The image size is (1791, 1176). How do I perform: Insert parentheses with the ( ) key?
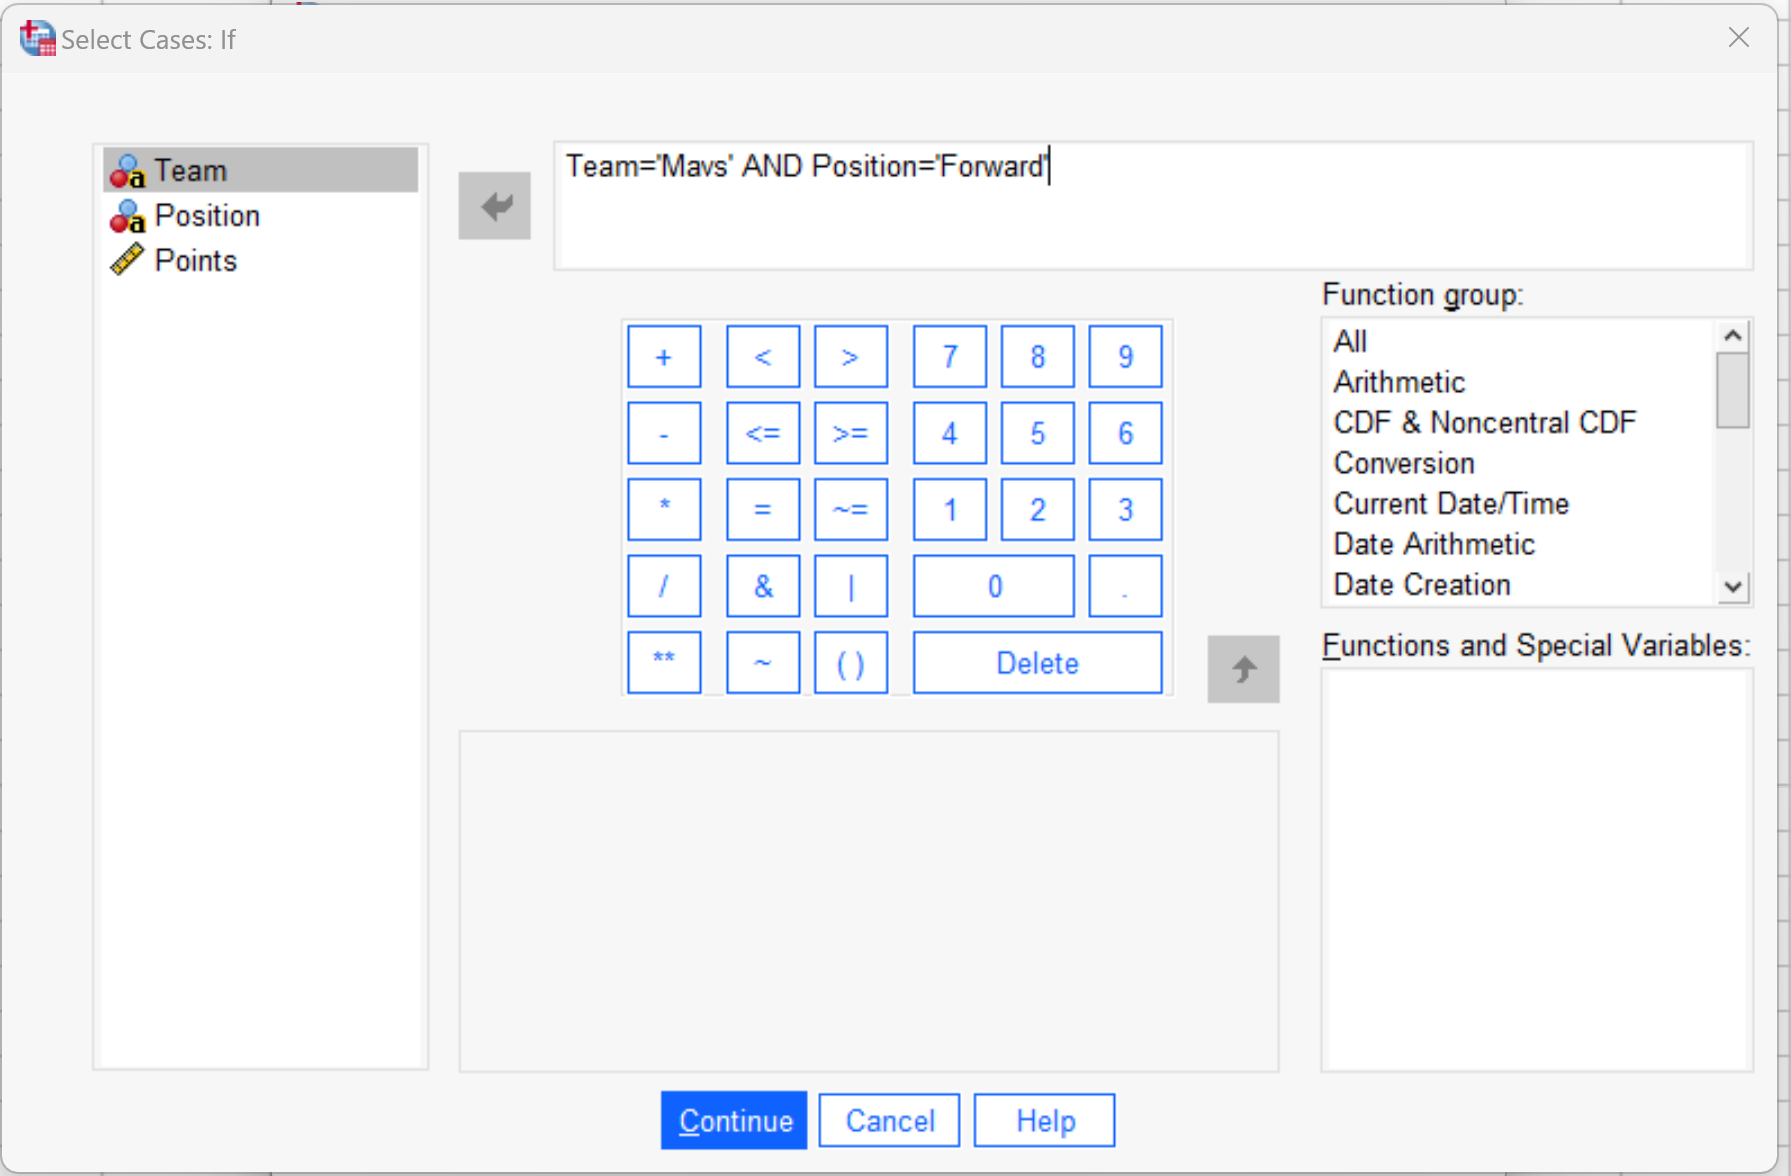click(850, 663)
